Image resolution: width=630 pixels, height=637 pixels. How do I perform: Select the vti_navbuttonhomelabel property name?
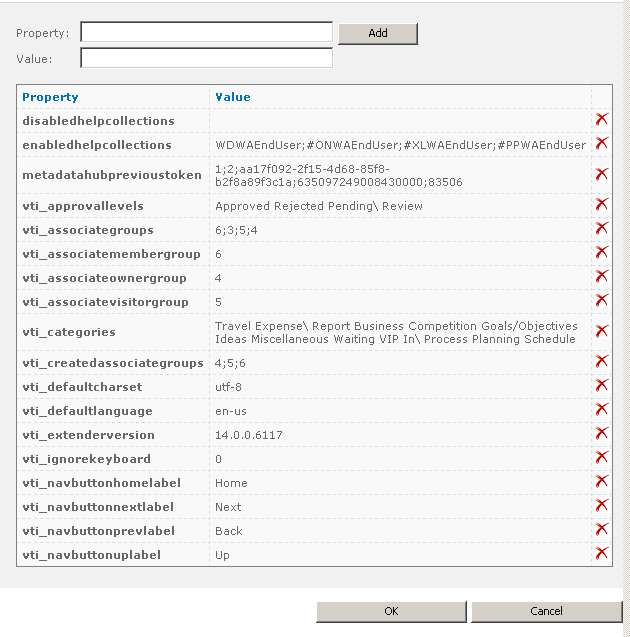tap(102, 483)
